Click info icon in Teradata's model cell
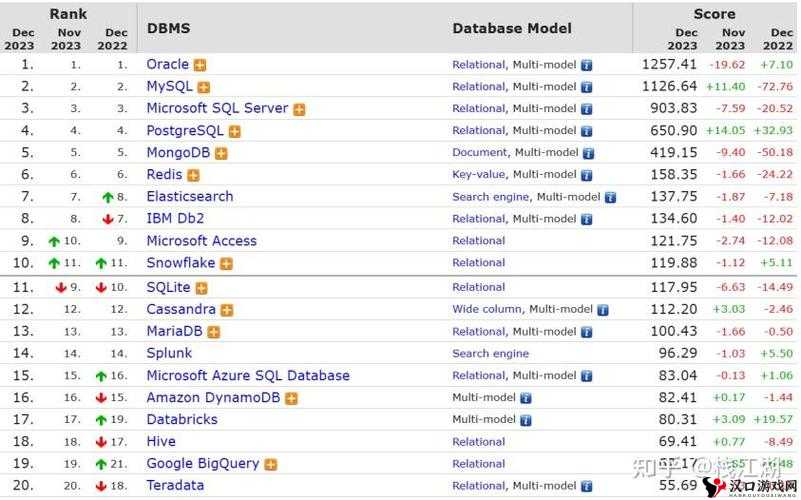Screen dimensions: 801x500 (x=587, y=486)
